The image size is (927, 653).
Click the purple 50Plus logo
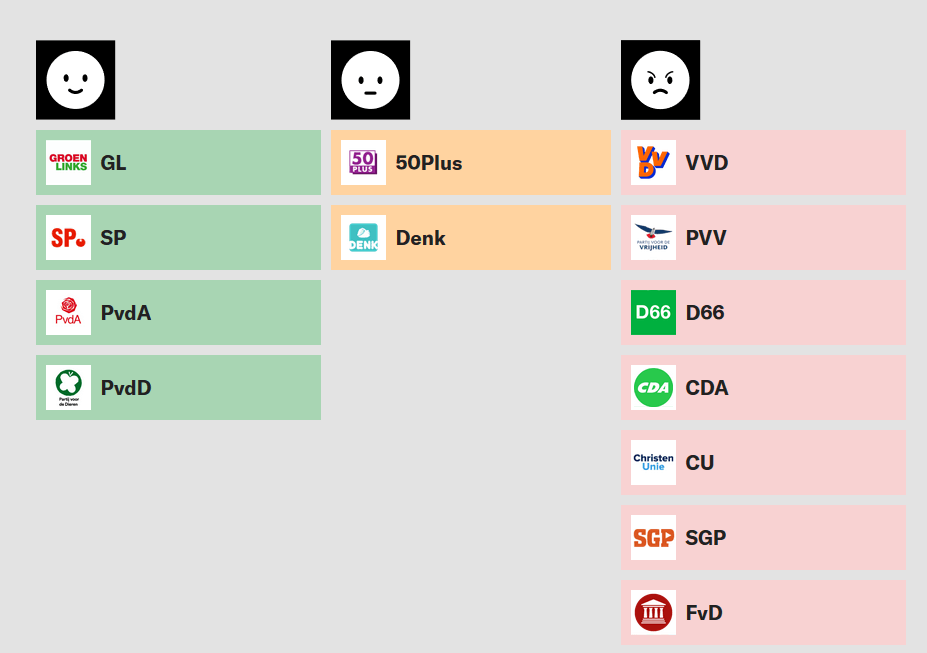pyautogui.click(x=363, y=163)
